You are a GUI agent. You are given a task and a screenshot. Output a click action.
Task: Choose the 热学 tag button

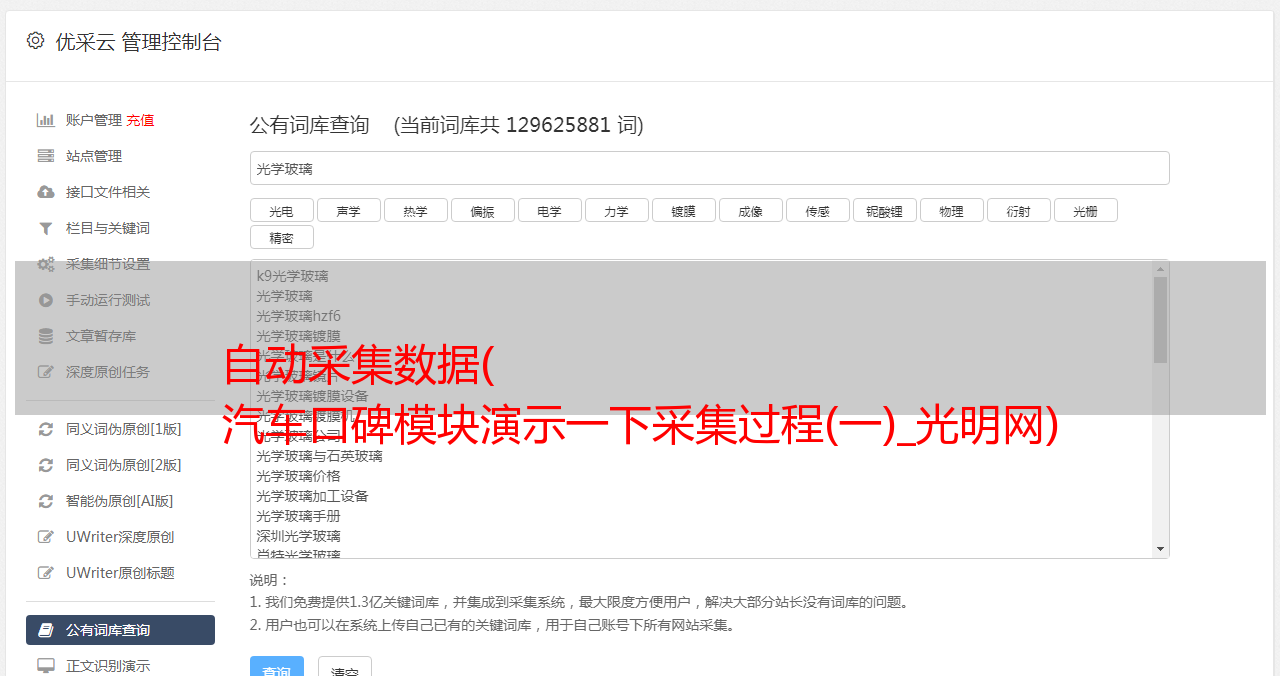point(416,210)
